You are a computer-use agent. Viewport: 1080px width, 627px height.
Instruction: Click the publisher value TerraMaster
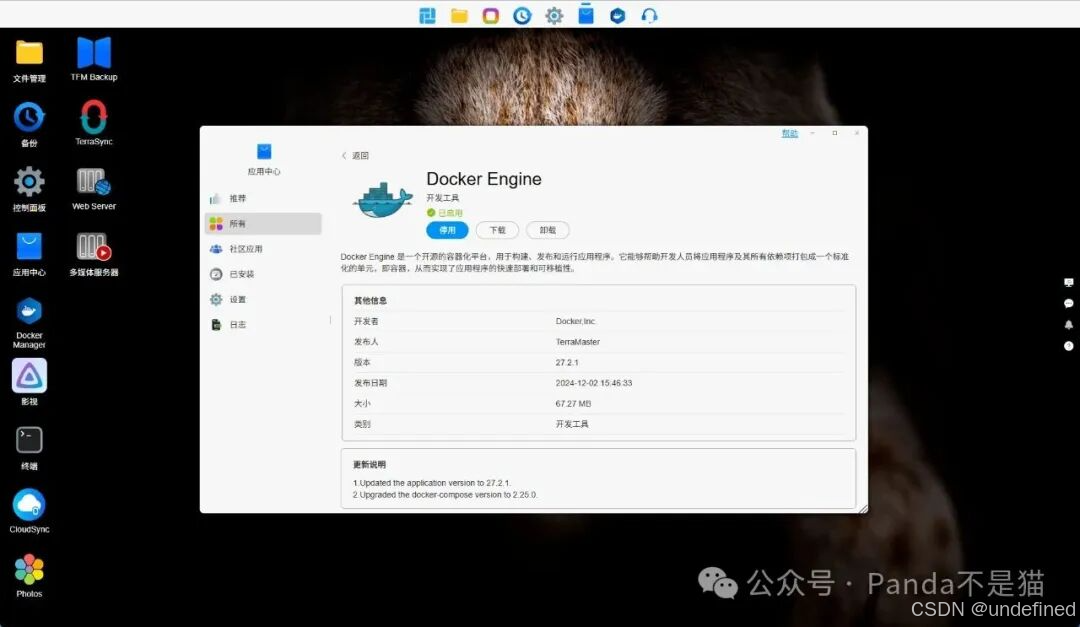tap(577, 342)
